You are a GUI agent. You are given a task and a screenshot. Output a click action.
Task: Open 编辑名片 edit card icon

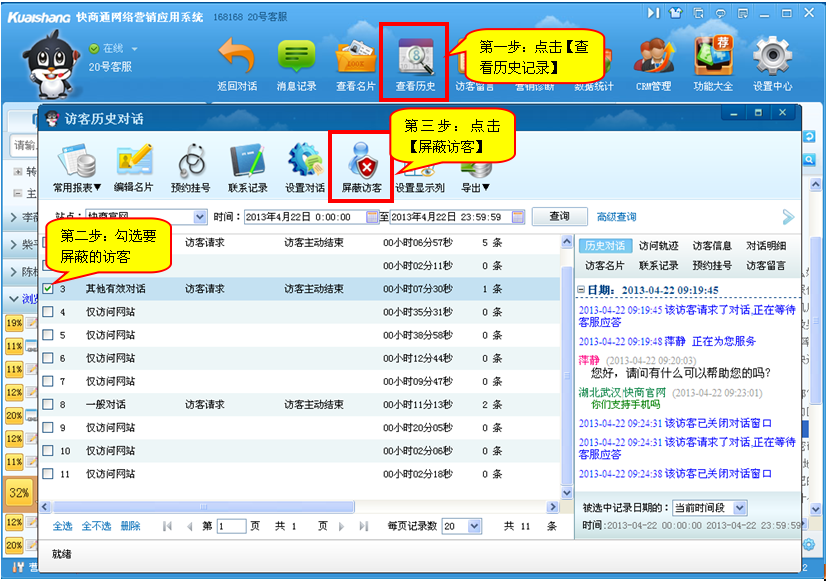tap(134, 162)
